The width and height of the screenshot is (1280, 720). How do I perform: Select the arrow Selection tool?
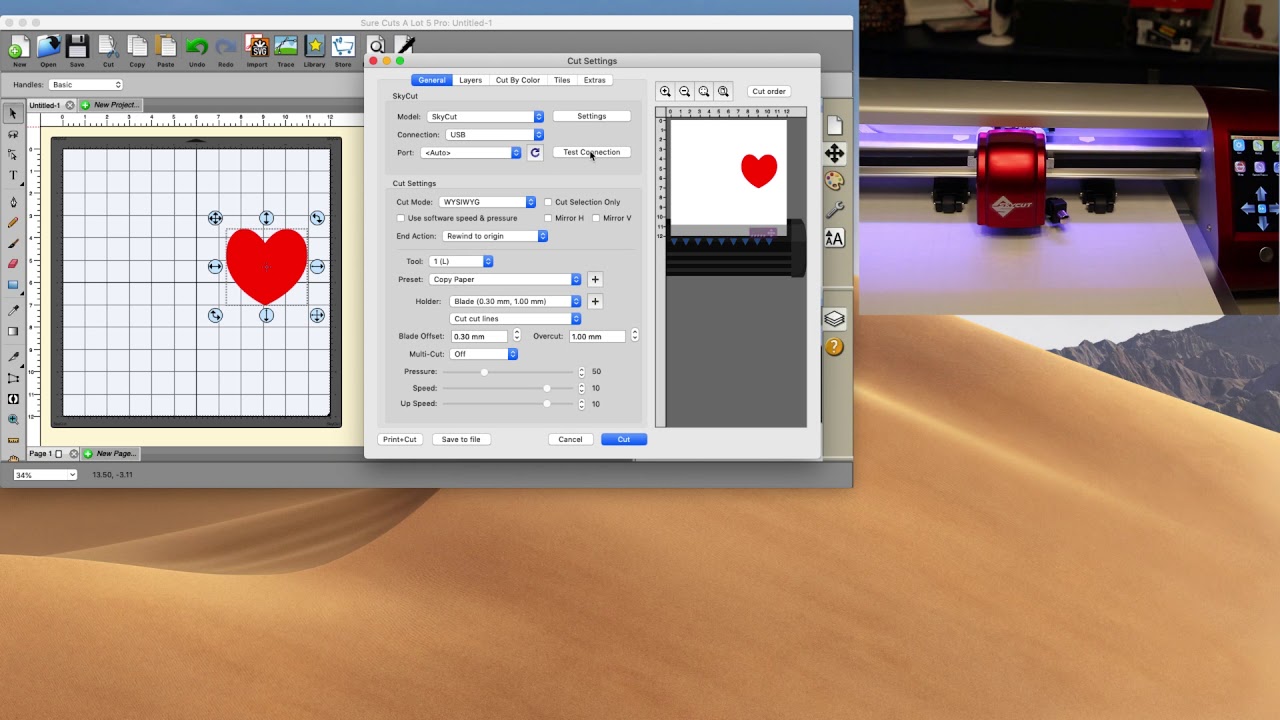13,114
